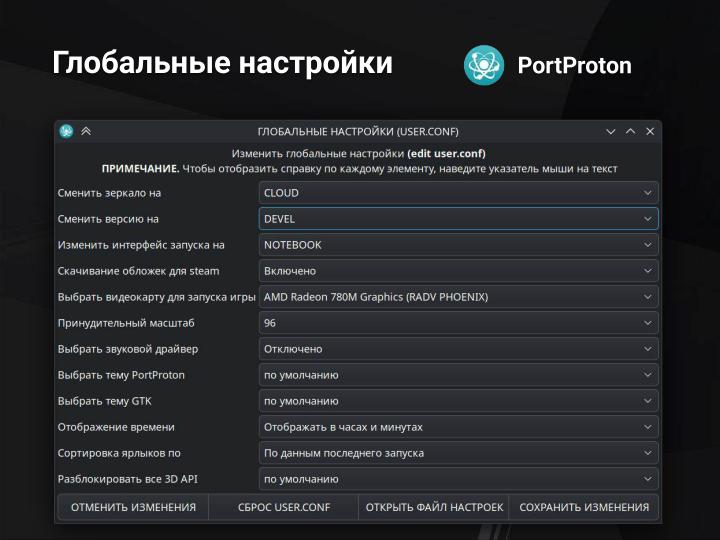
Task: Click the 'ПРИМЕЧАНИЕ' hint text line
Action: pyautogui.click(x=359, y=169)
